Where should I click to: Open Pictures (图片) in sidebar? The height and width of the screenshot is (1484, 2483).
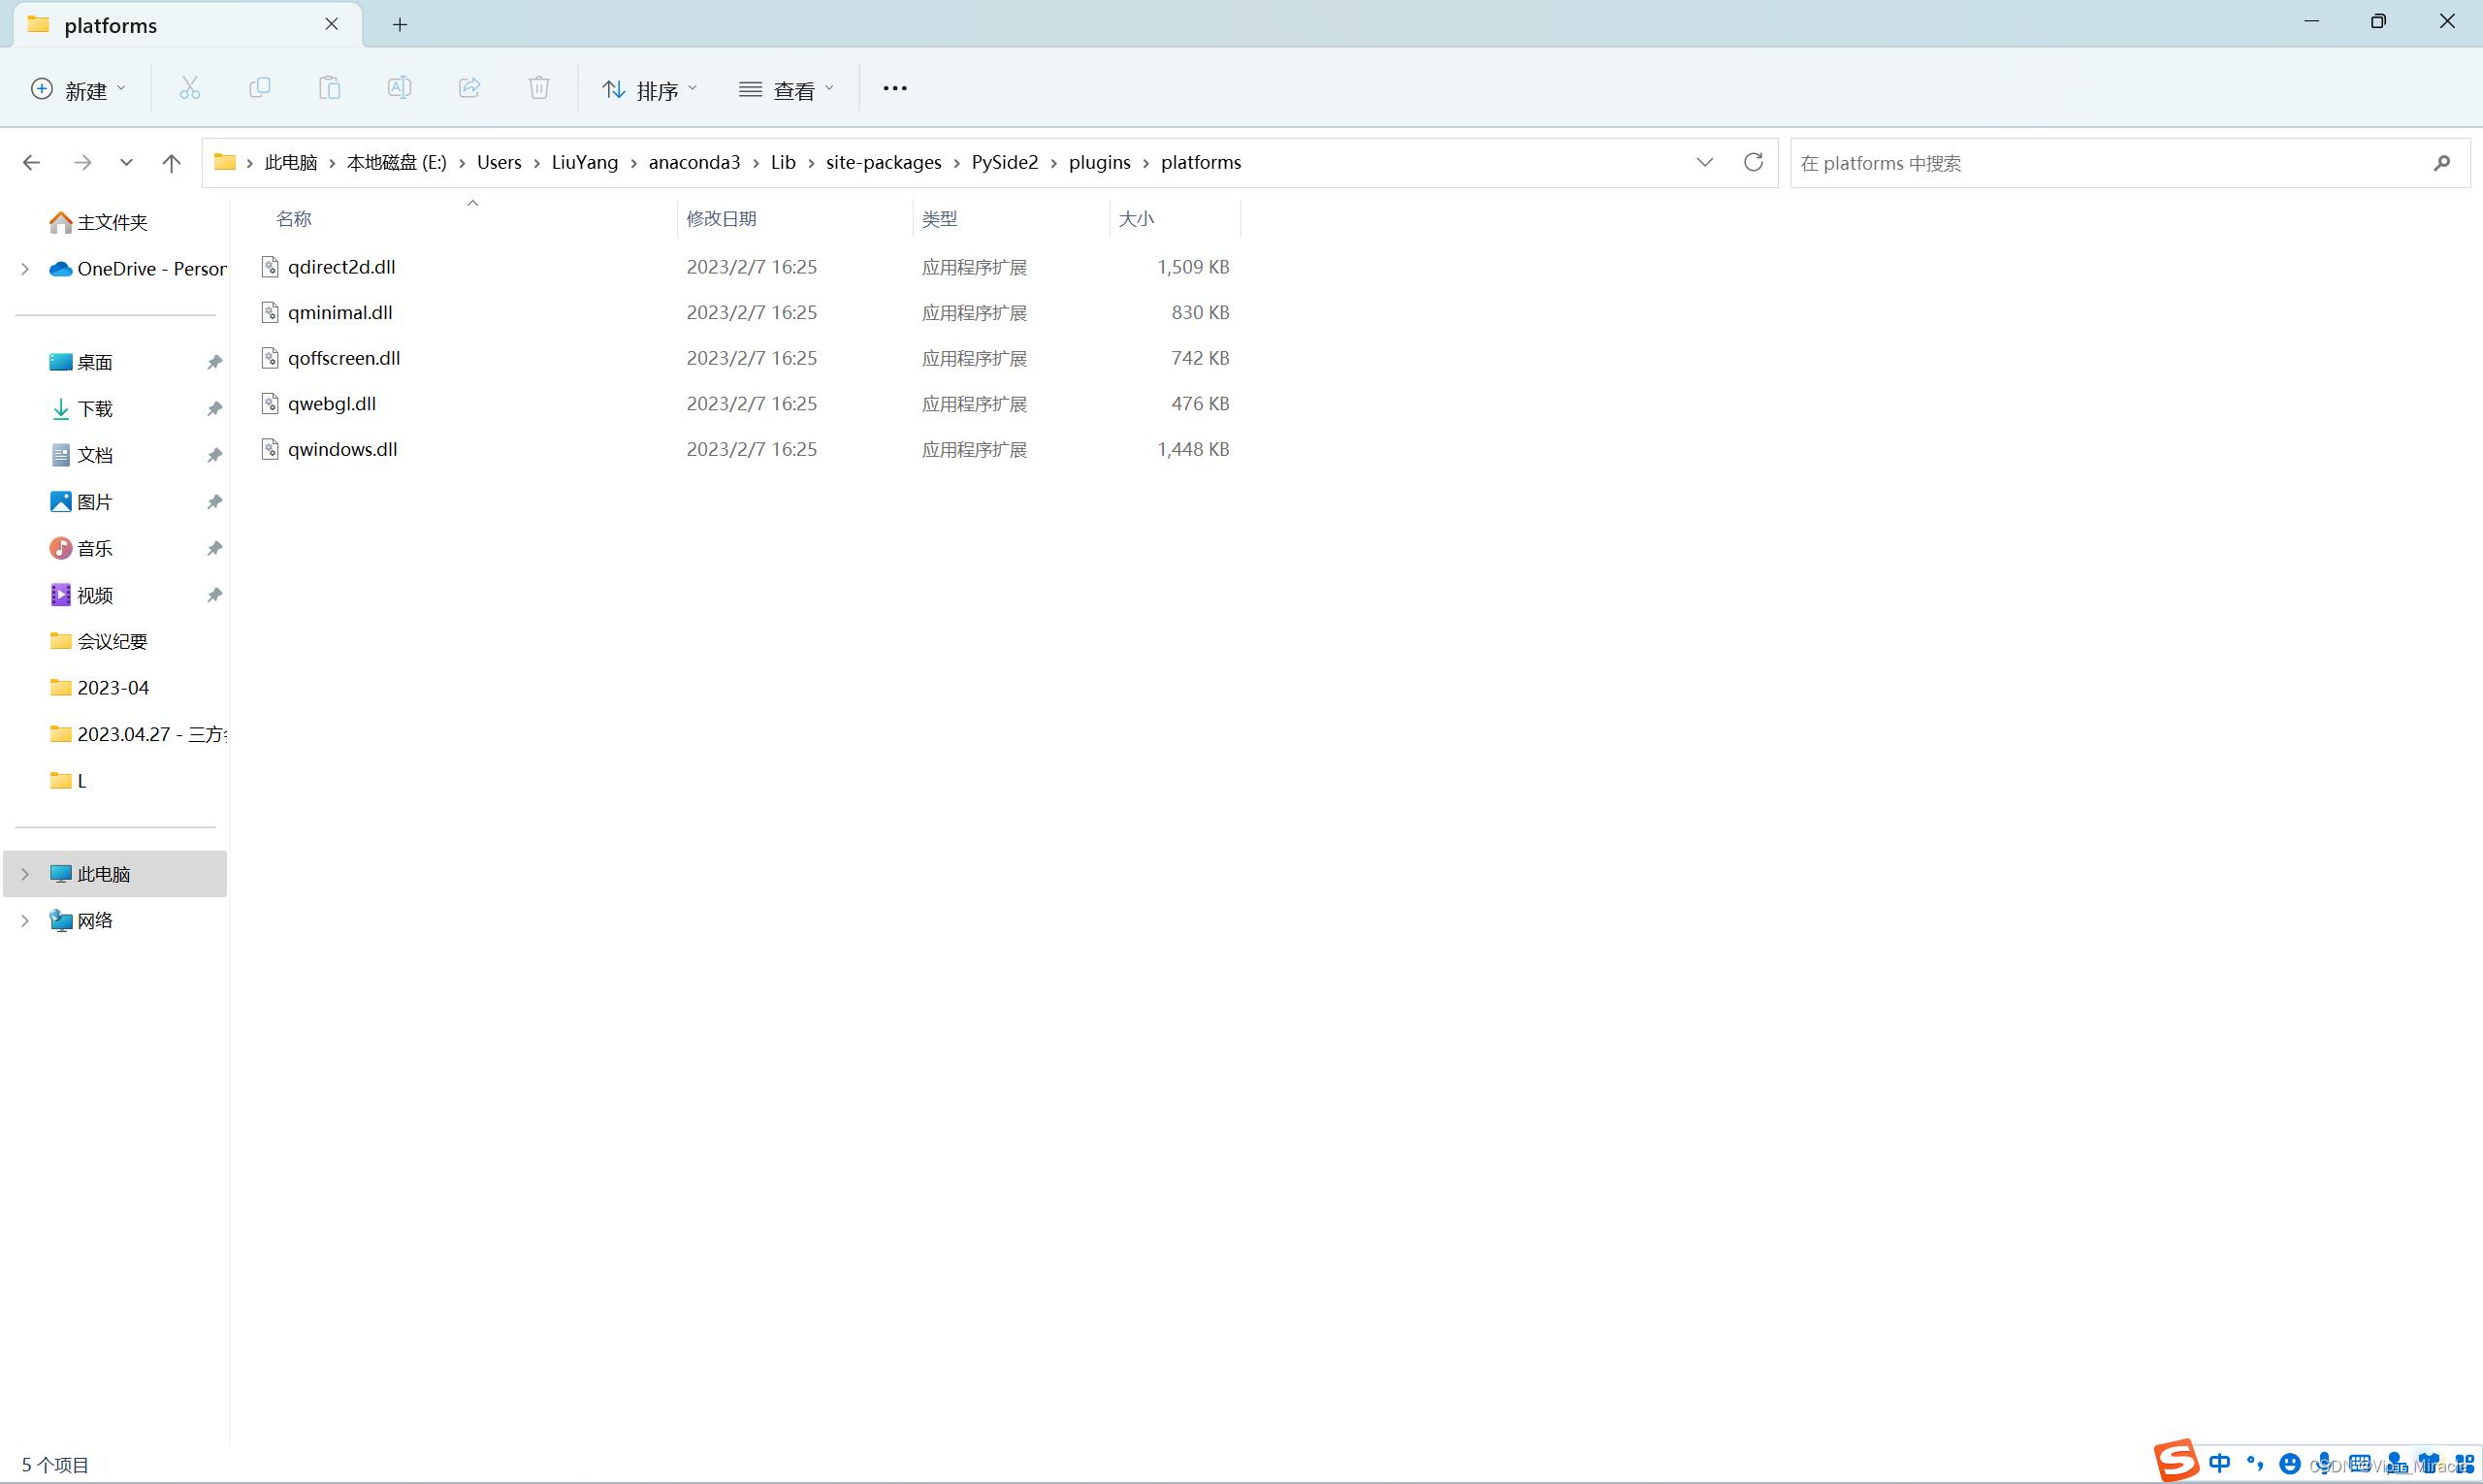pos(81,502)
